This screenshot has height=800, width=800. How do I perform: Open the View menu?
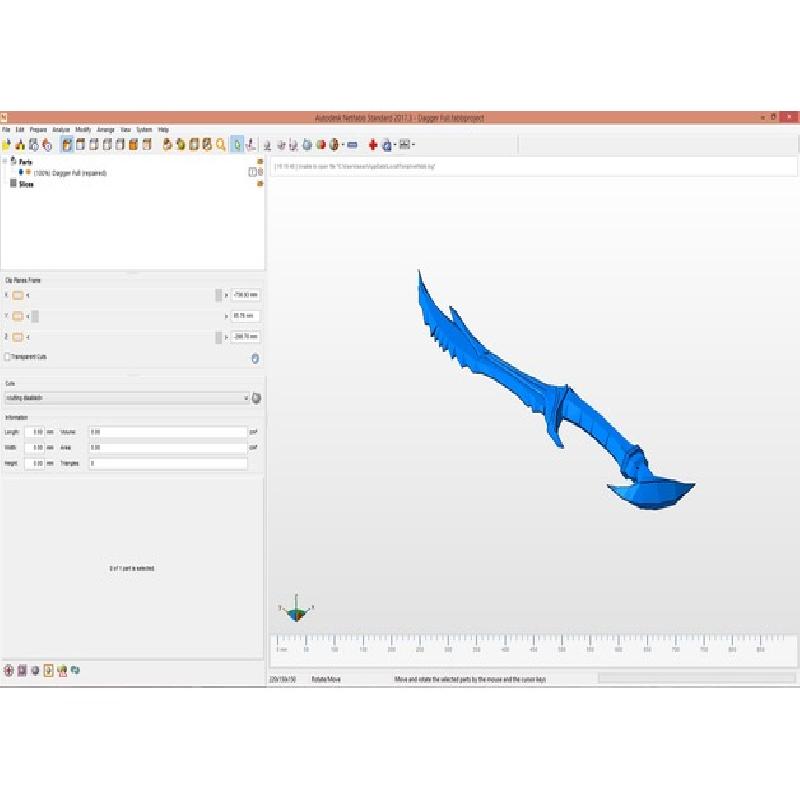click(126, 130)
